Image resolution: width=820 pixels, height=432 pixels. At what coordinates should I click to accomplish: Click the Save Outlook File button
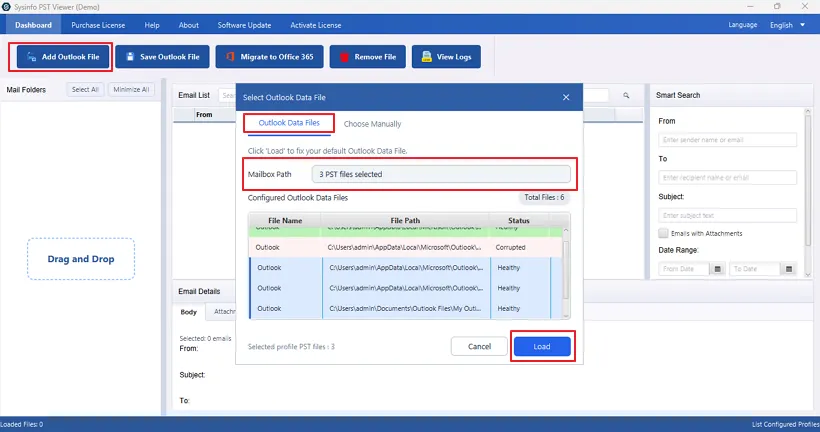point(162,57)
